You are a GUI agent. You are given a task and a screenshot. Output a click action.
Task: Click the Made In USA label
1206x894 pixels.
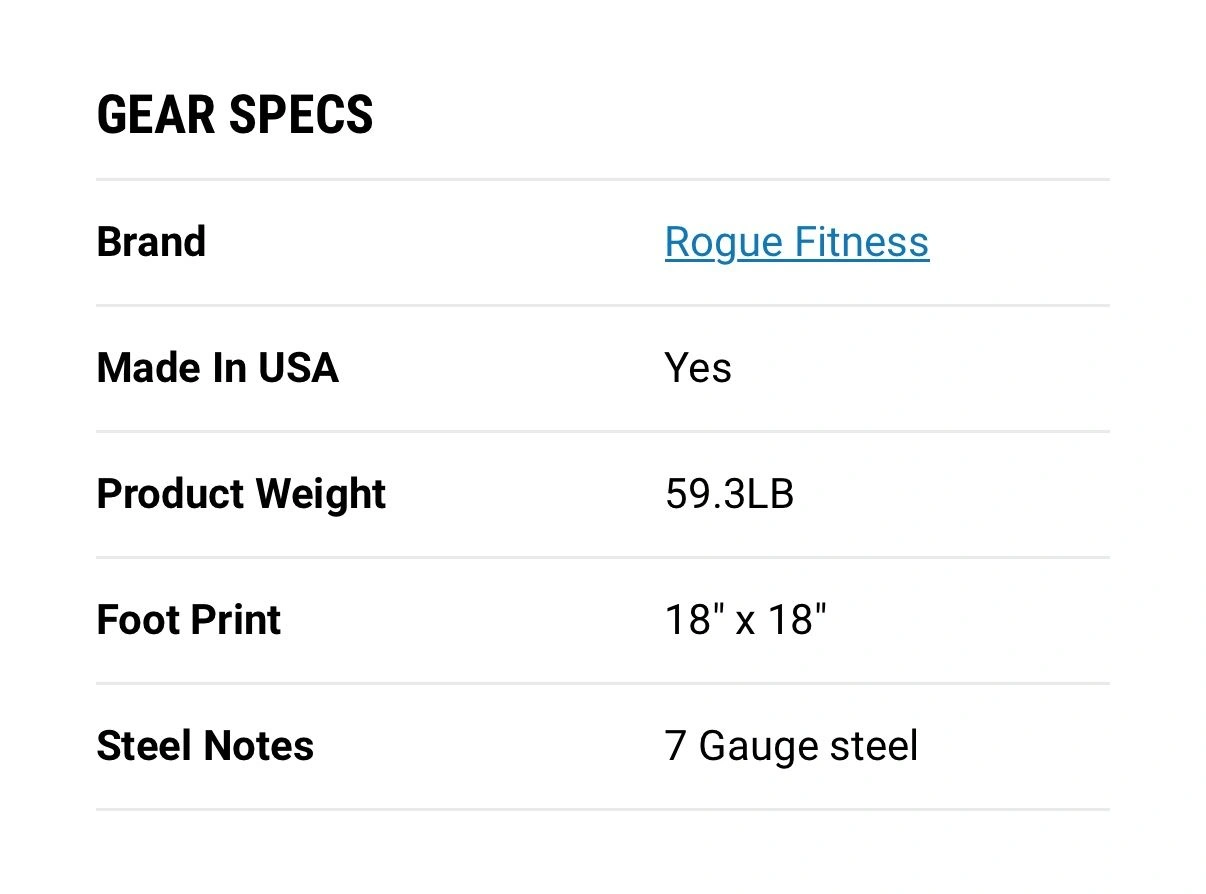pos(217,368)
